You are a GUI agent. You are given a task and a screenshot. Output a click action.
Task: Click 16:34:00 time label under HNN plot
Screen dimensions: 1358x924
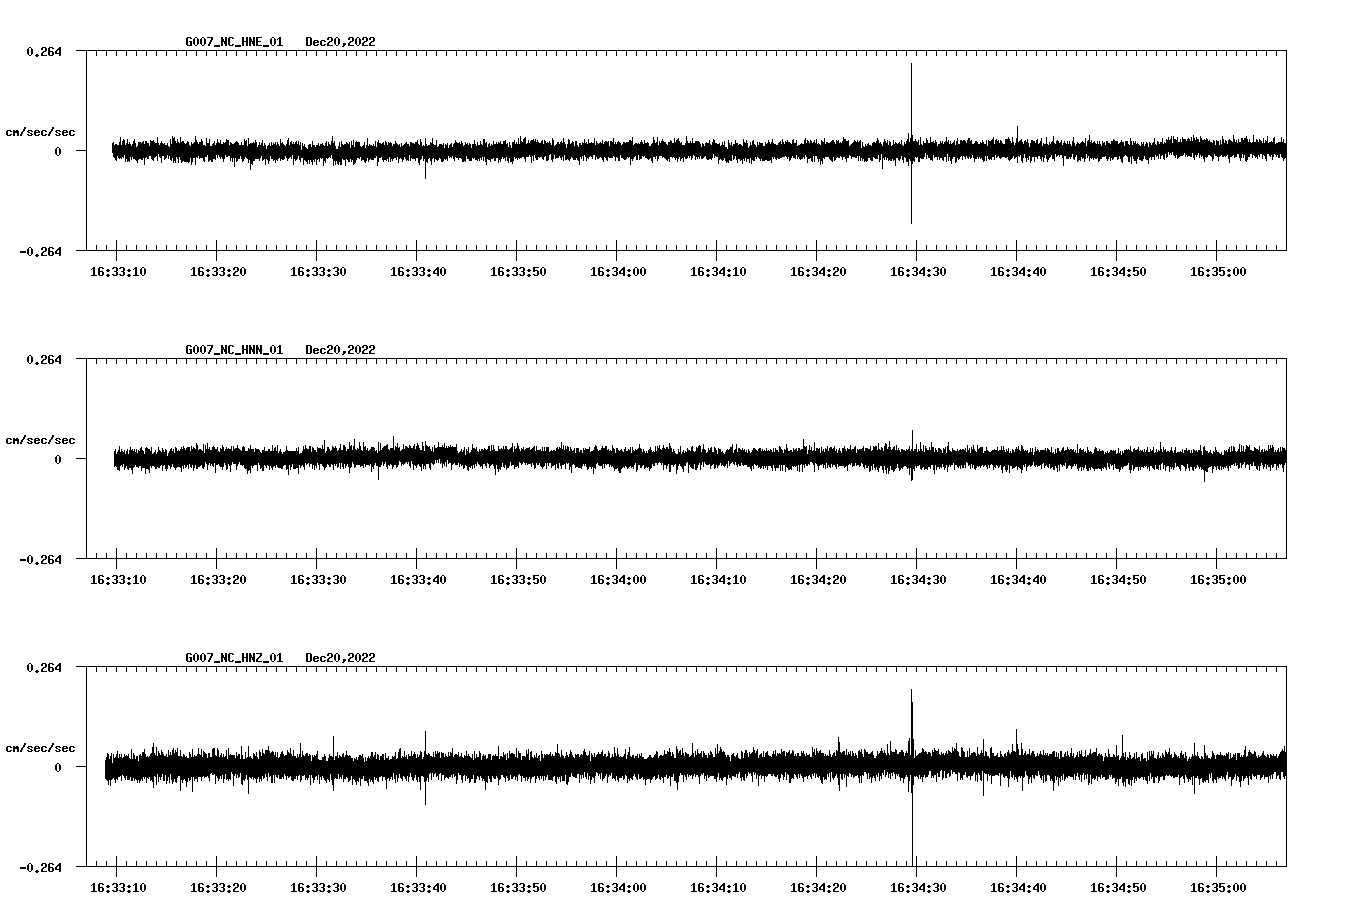[x=618, y=580]
